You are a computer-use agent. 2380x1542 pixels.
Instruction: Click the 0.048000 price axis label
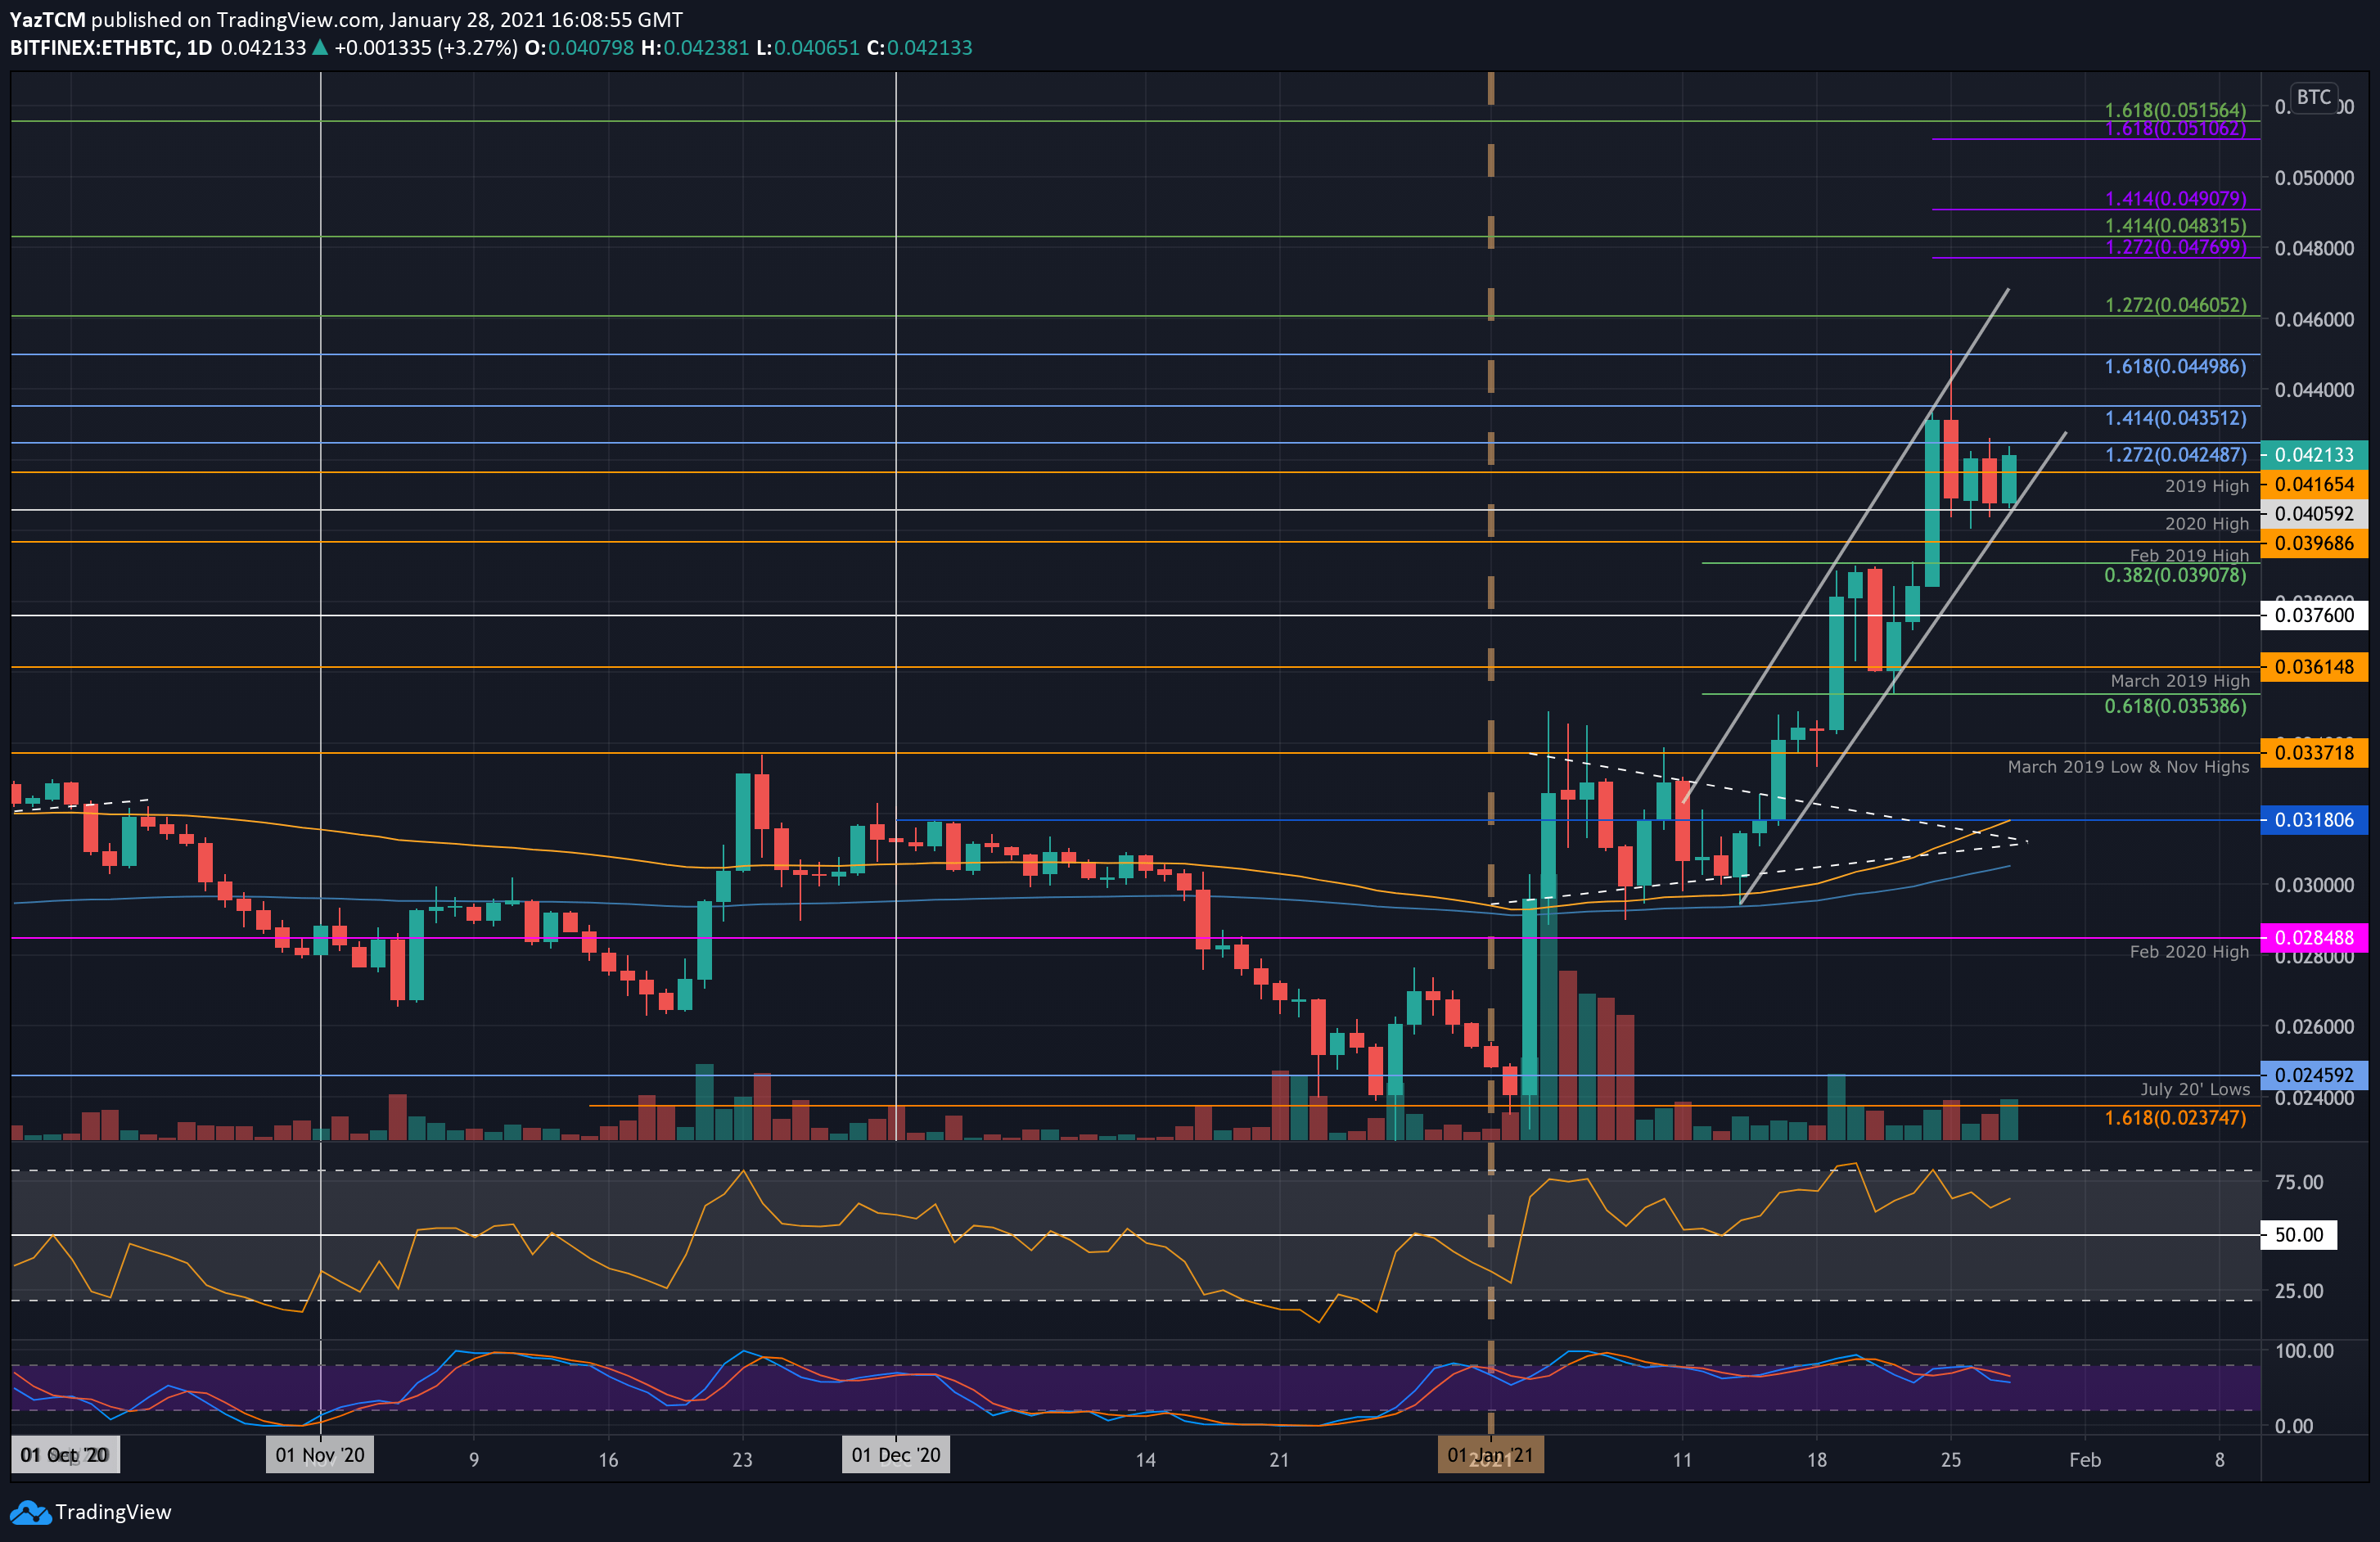[x=2314, y=248]
